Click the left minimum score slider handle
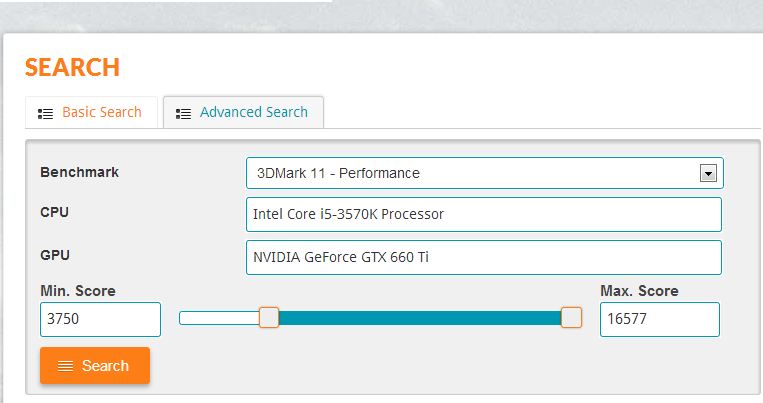Screen dimensions: 763x403 pos(269,318)
